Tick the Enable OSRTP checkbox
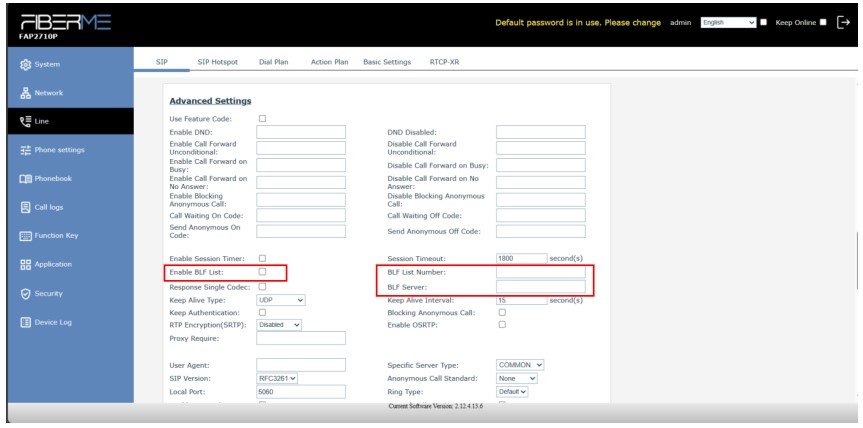Viewport: 863px width, 428px height. [502, 325]
